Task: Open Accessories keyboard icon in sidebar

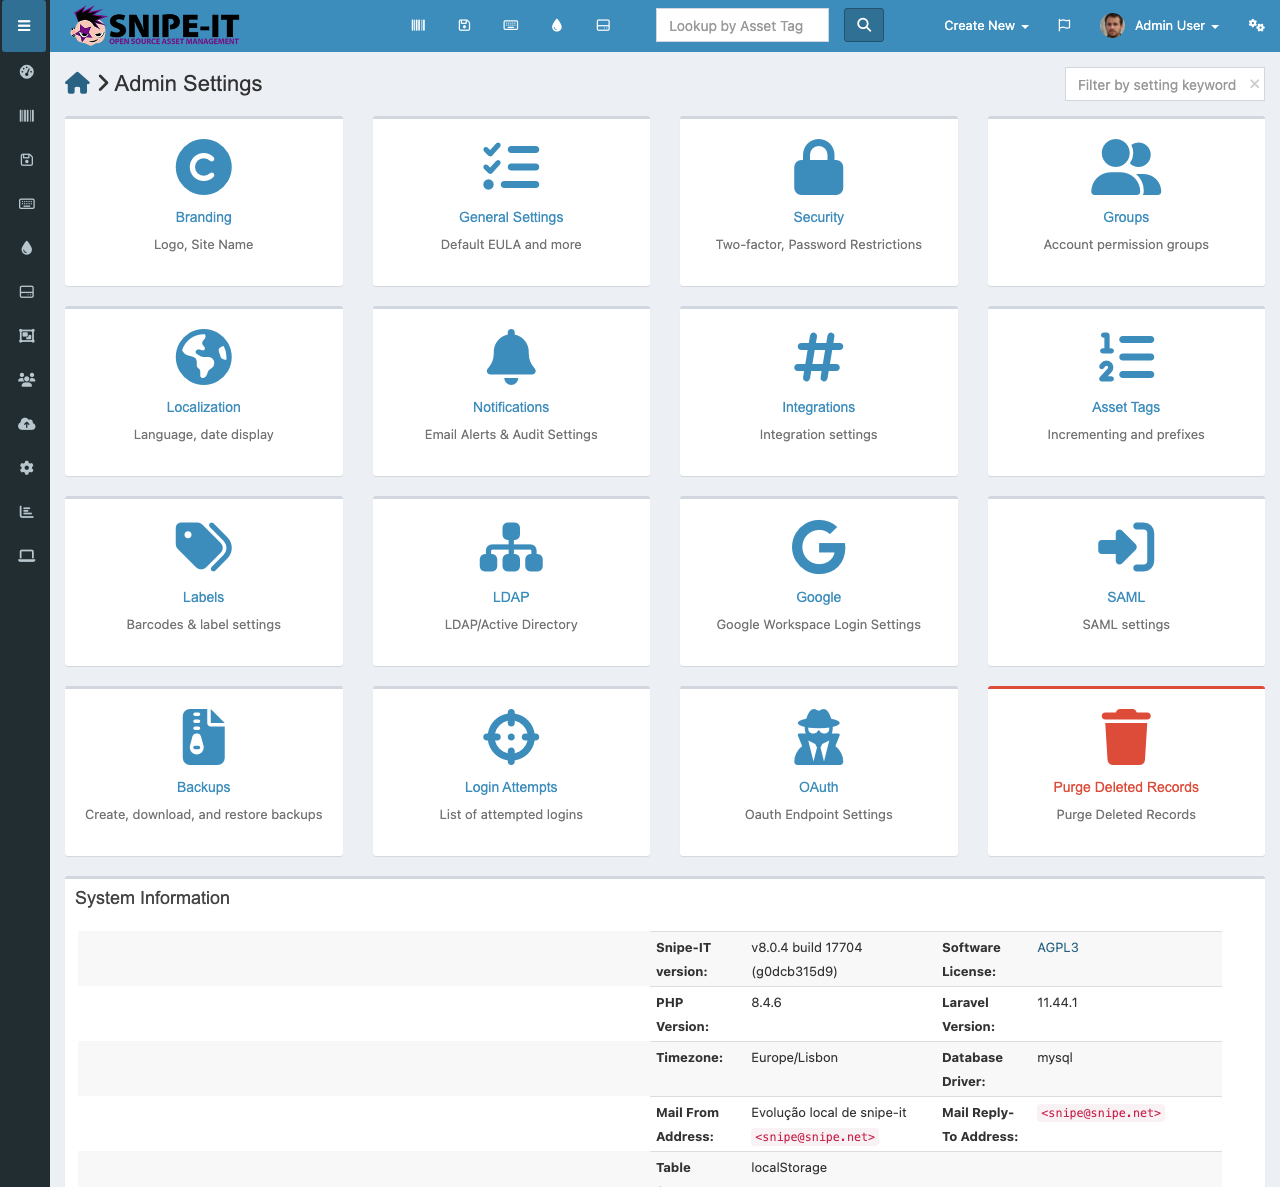Action: 27,204
